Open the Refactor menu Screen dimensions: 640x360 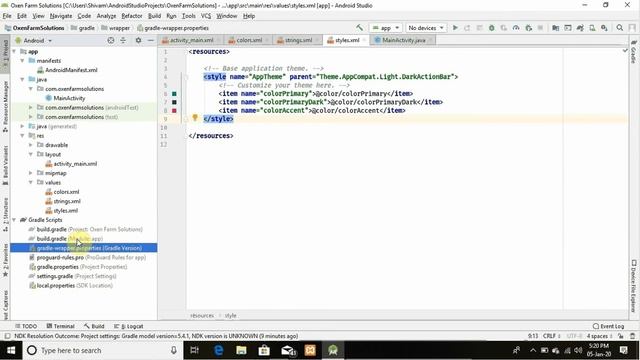[132, 16]
